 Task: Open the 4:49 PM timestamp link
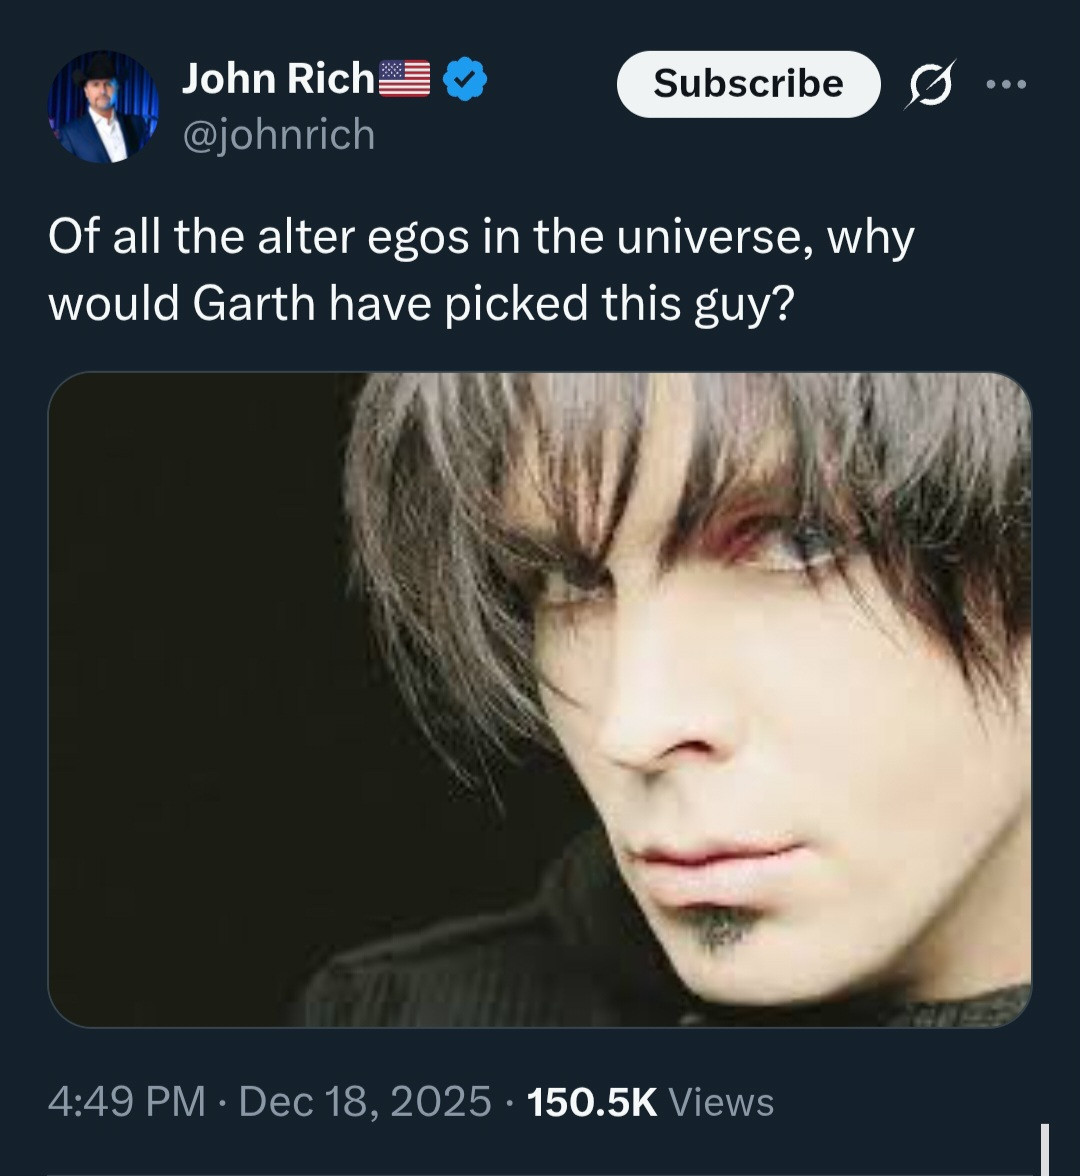(126, 1102)
